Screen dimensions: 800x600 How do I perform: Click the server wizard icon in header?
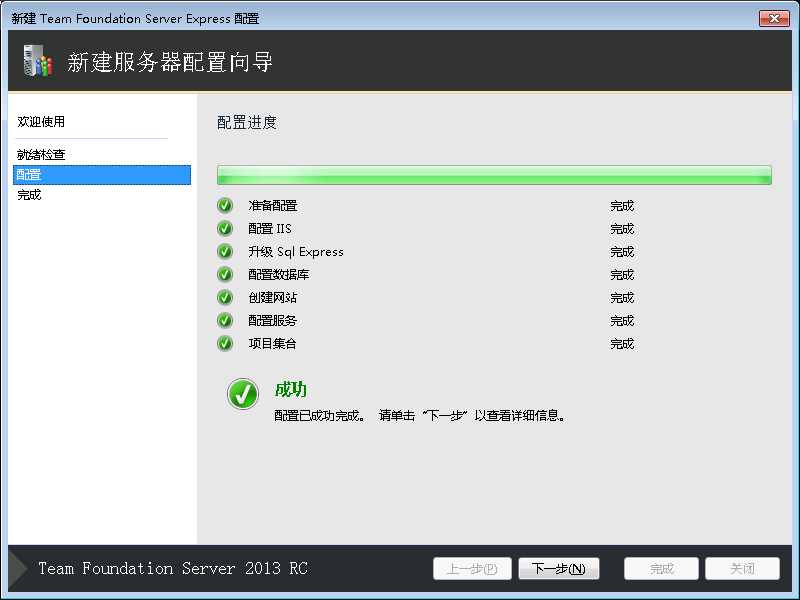point(38,61)
